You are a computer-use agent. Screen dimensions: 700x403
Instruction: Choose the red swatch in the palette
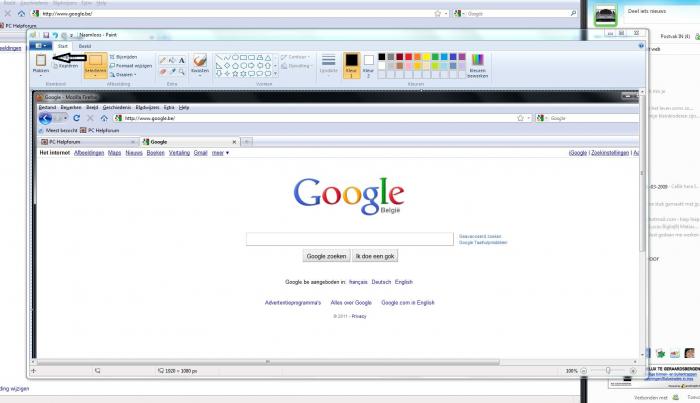click(408, 57)
